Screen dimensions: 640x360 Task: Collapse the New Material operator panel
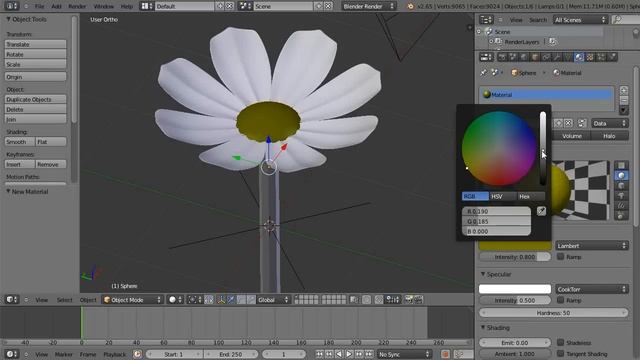8,191
